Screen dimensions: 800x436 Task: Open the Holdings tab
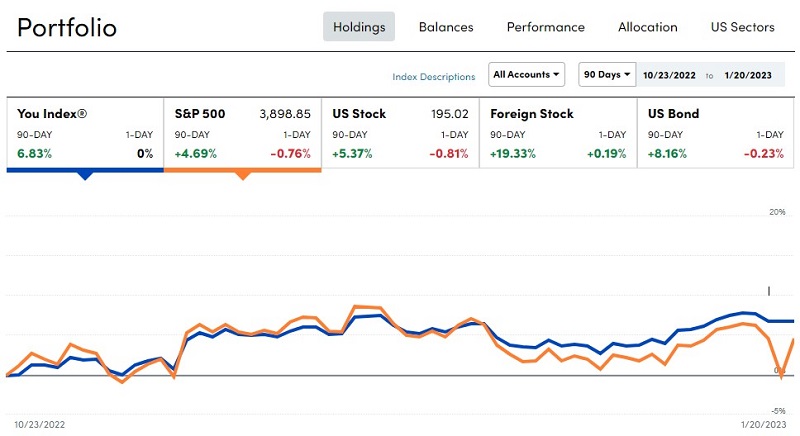(359, 27)
